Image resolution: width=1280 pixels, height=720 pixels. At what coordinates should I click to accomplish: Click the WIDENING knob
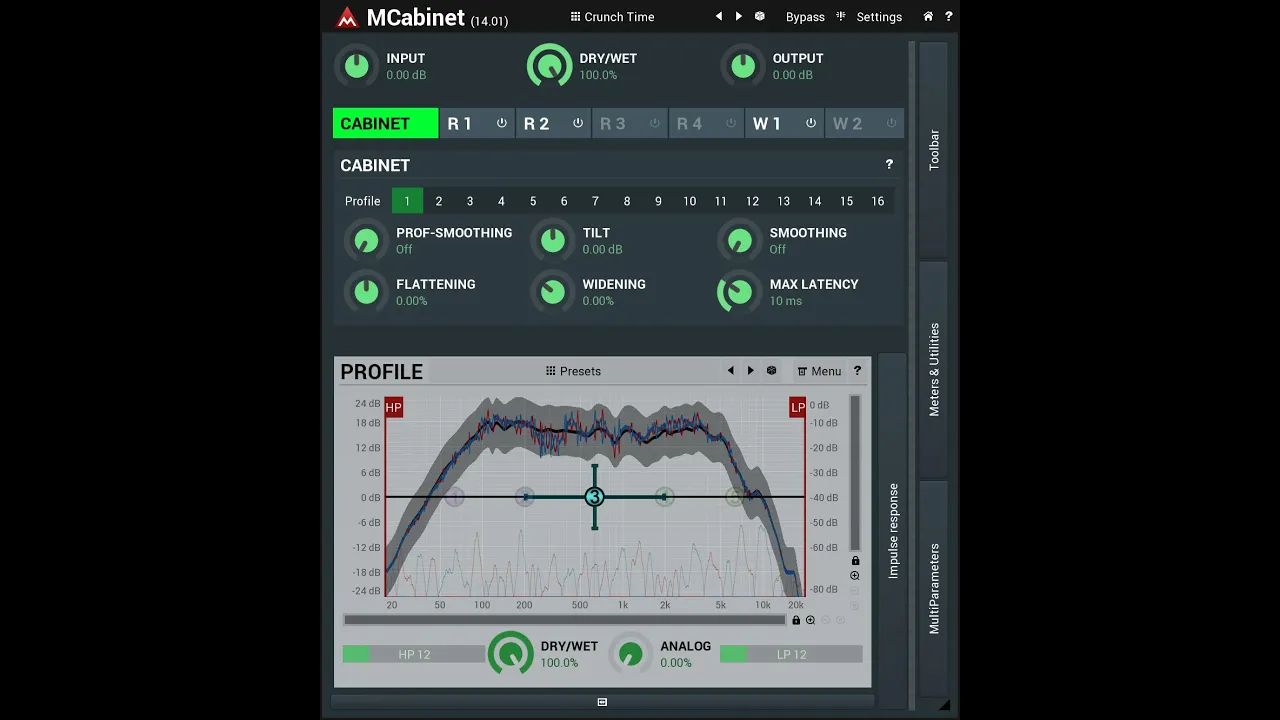552,292
